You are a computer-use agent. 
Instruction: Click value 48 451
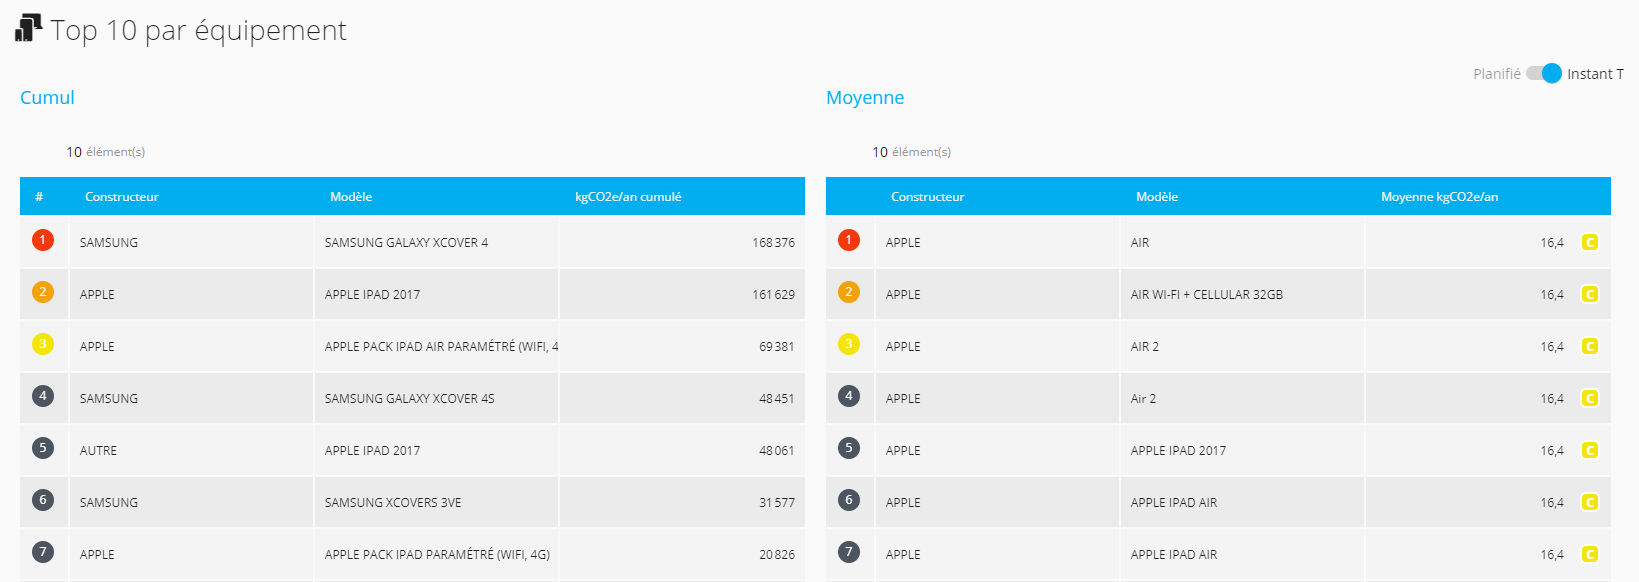point(776,399)
